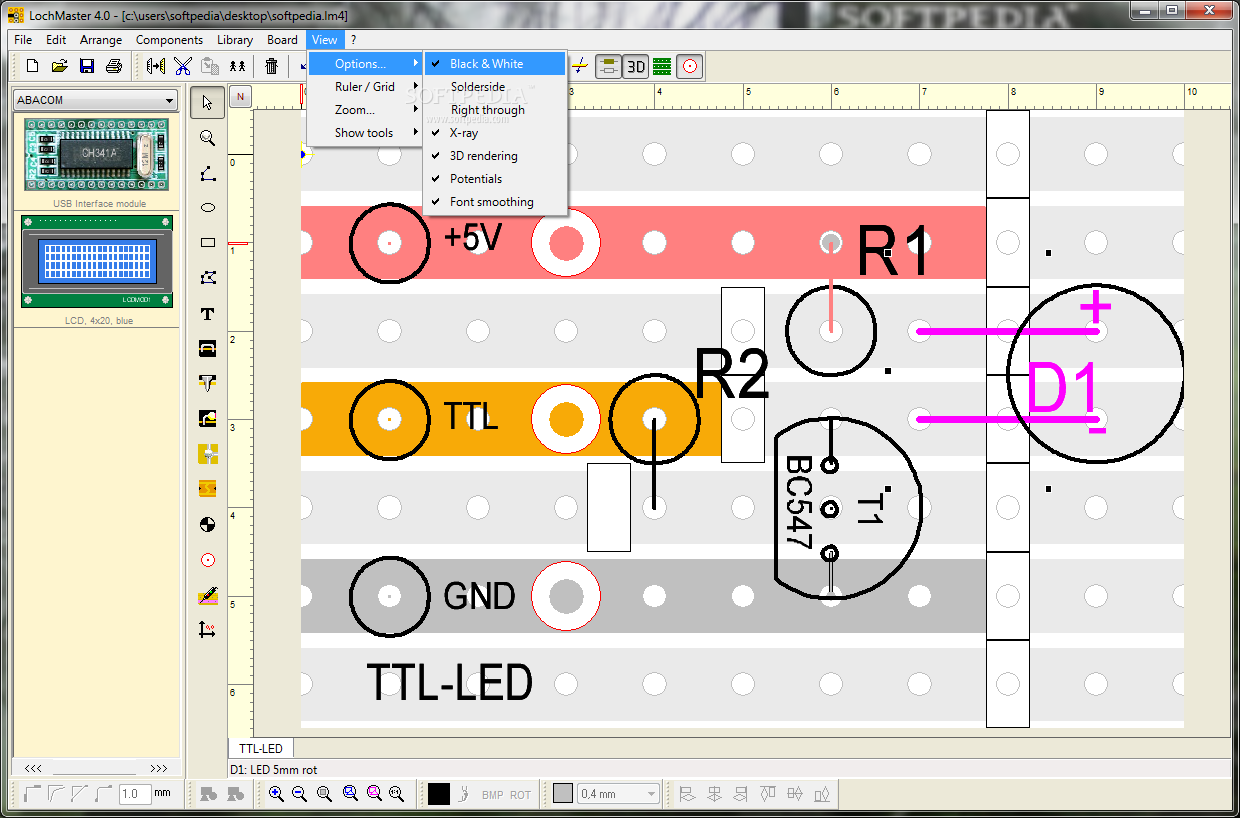
Task: Select the polyline drawing tool
Action: (207, 172)
